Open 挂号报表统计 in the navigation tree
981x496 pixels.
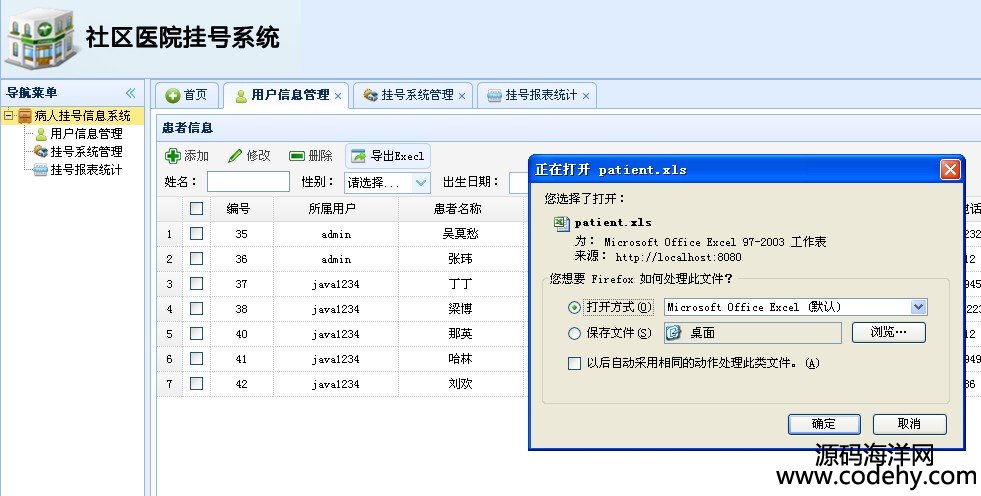[86, 170]
